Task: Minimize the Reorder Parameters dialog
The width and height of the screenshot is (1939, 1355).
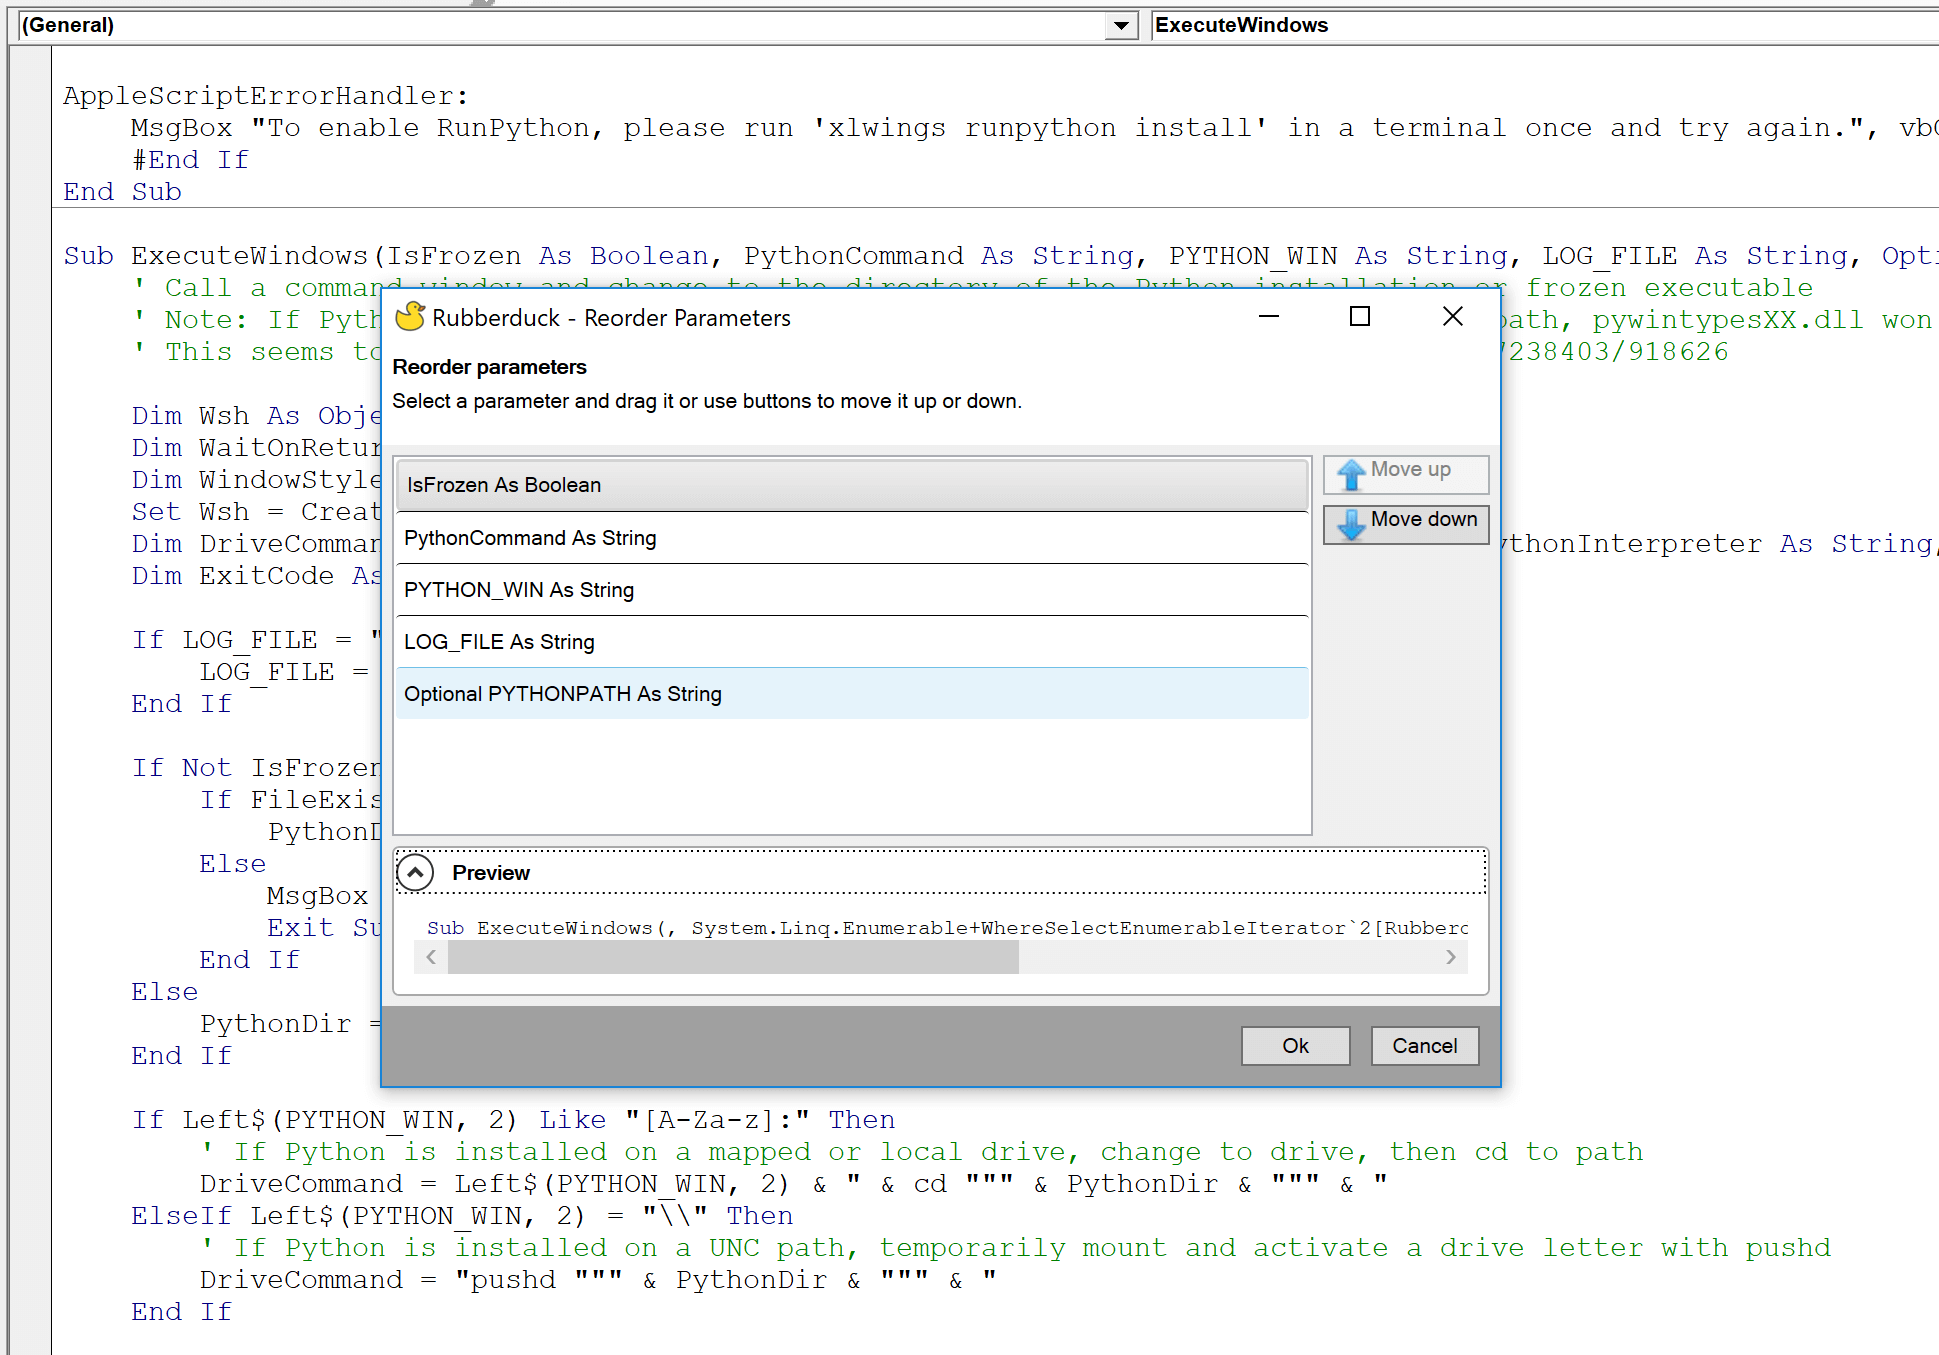Action: [1268, 317]
